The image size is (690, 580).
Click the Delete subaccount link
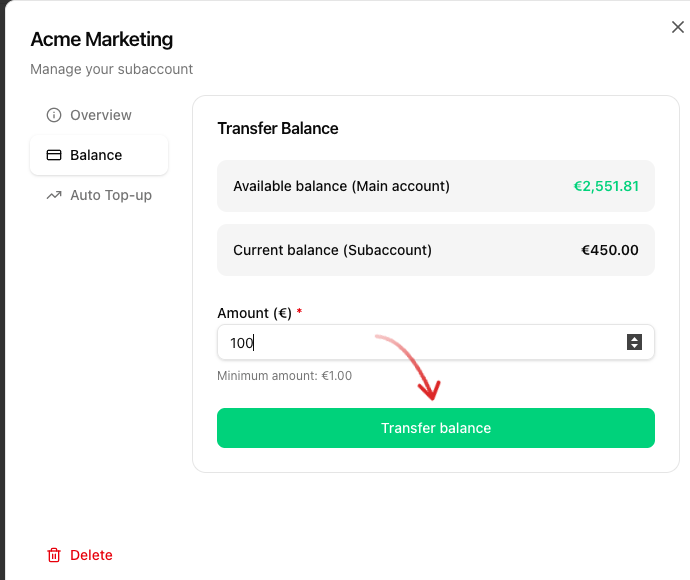(x=80, y=555)
